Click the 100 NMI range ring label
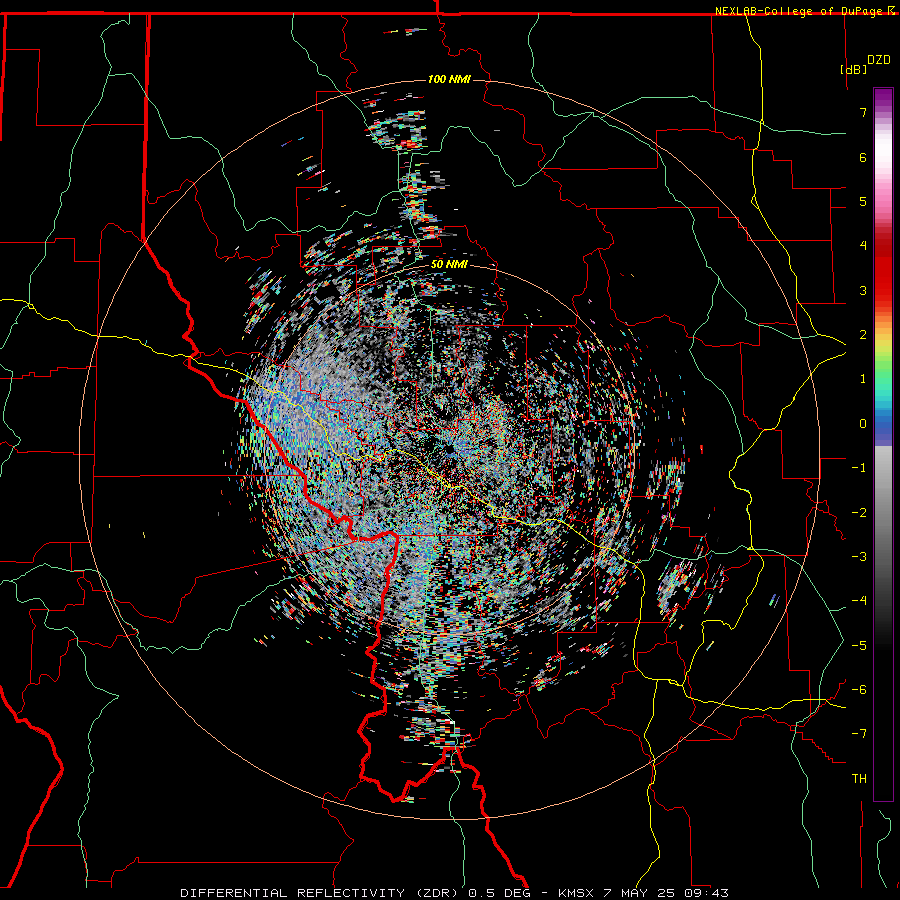 pos(449,79)
